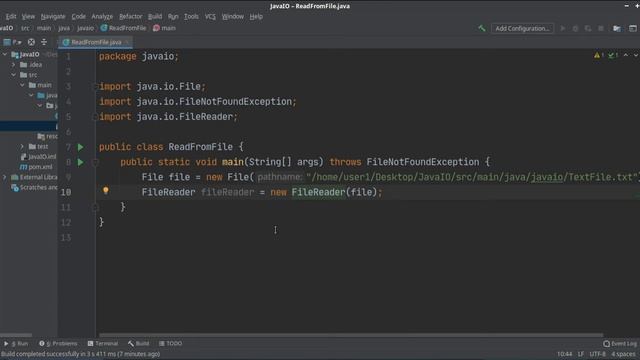The height and width of the screenshot is (360, 640).
Task: Click the yellow intention lightbulb on line 10
Action: tap(106, 190)
